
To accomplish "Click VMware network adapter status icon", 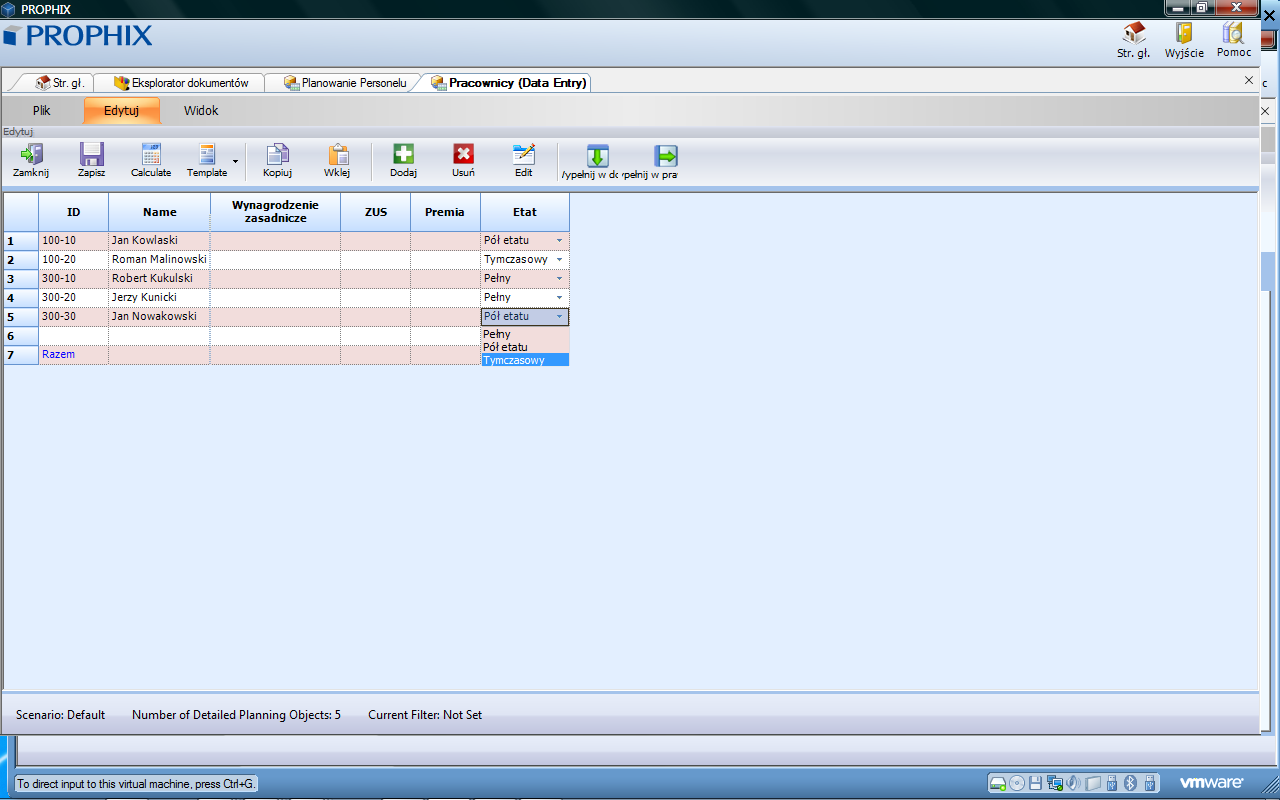I will [1054, 783].
